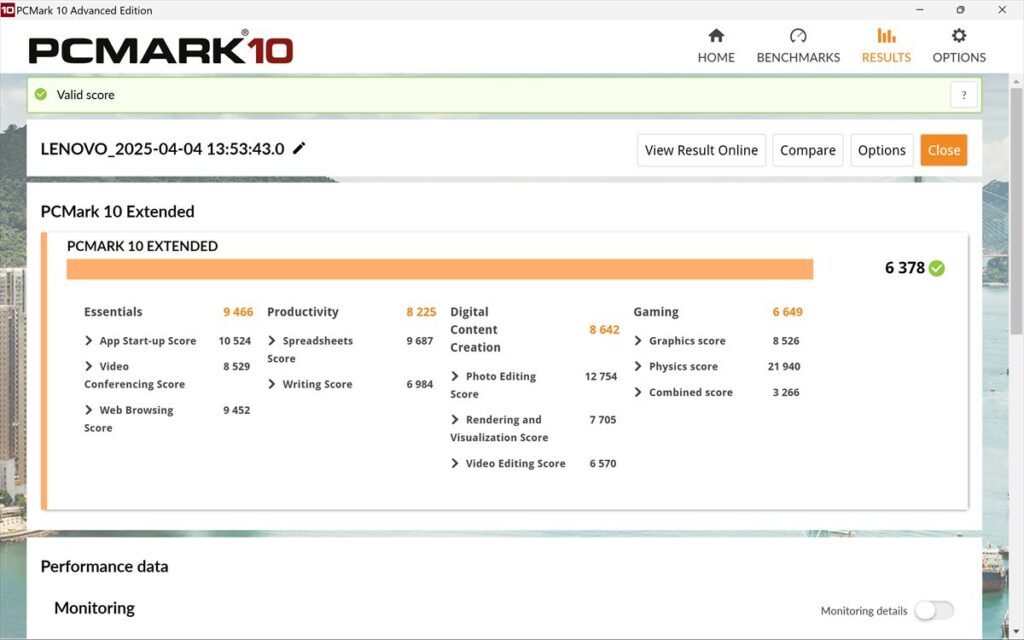
Task: Toggle Monitoring details switch
Action: click(934, 611)
